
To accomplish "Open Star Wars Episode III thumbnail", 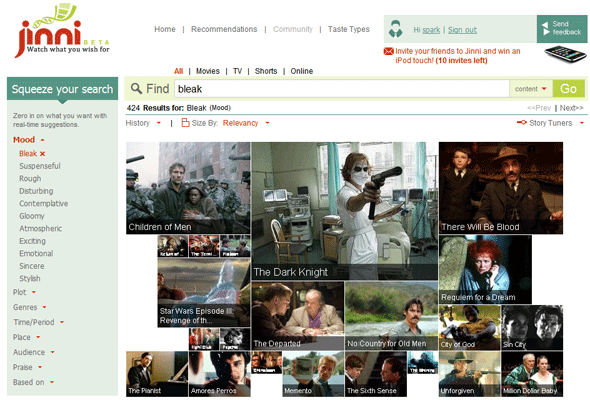I will click(x=204, y=292).
